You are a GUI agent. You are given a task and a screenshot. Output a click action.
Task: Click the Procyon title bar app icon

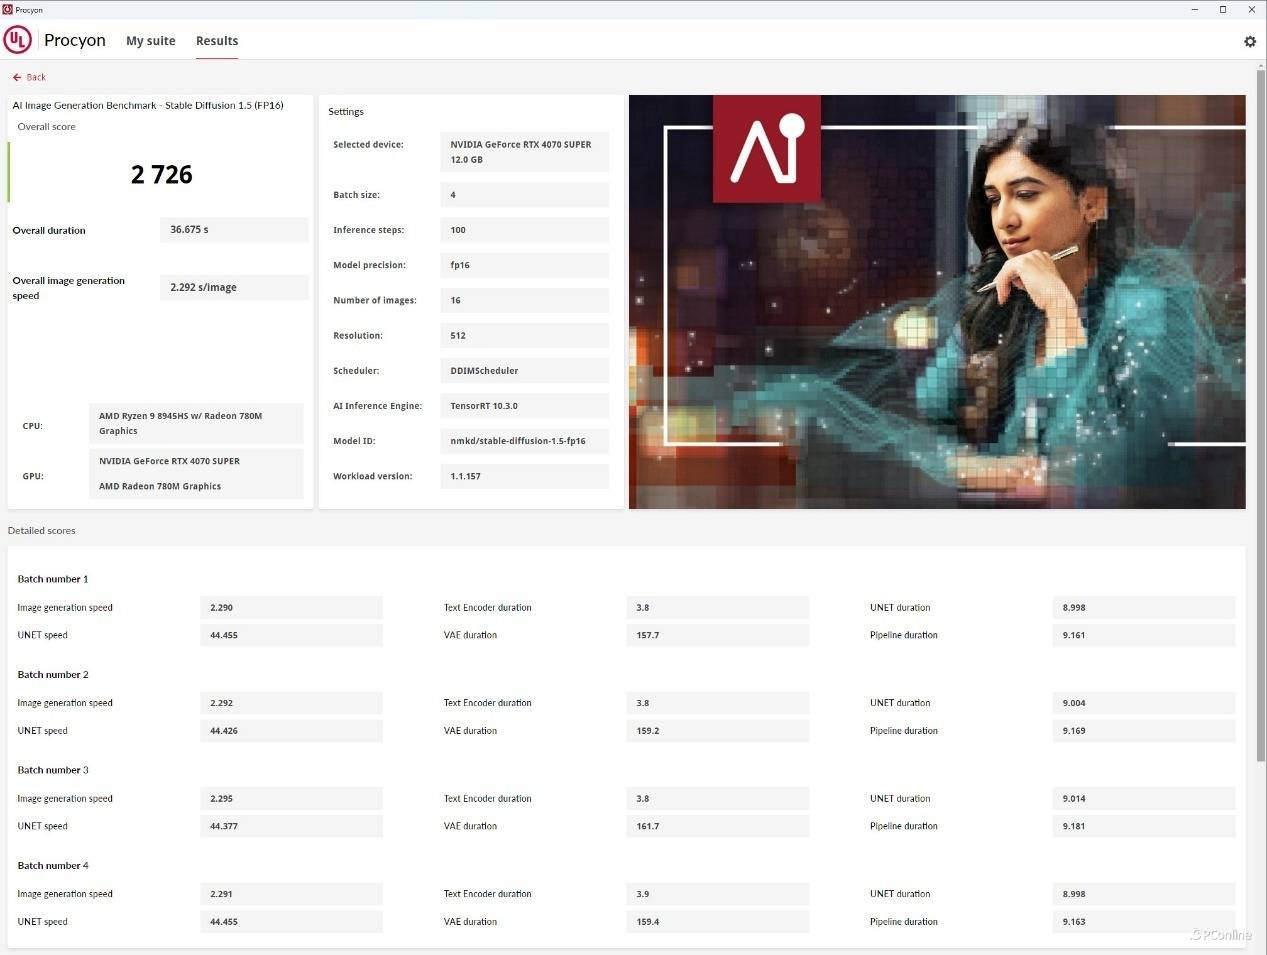(x=8, y=9)
